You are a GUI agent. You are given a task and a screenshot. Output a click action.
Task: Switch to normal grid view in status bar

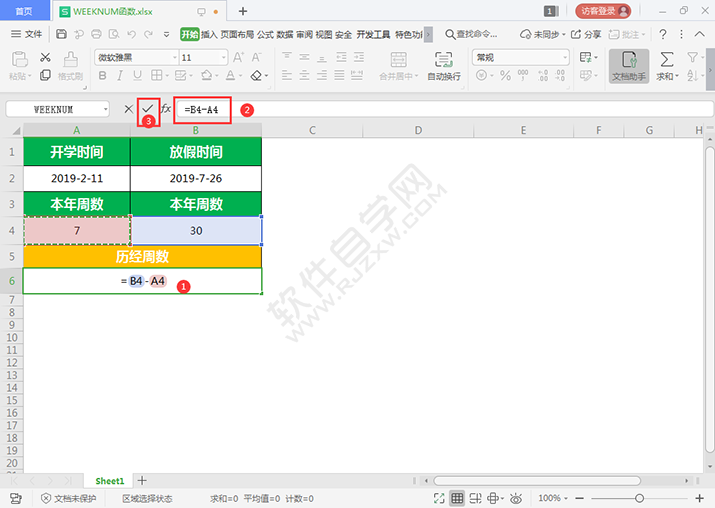click(x=457, y=498)
